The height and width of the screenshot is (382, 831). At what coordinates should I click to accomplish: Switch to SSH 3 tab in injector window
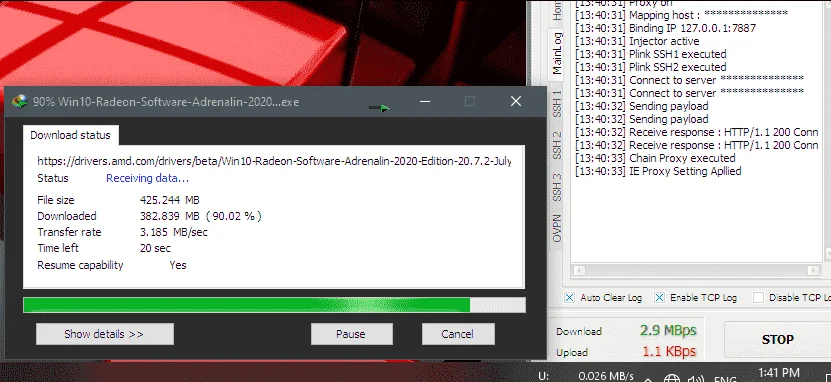click(556, 187)
